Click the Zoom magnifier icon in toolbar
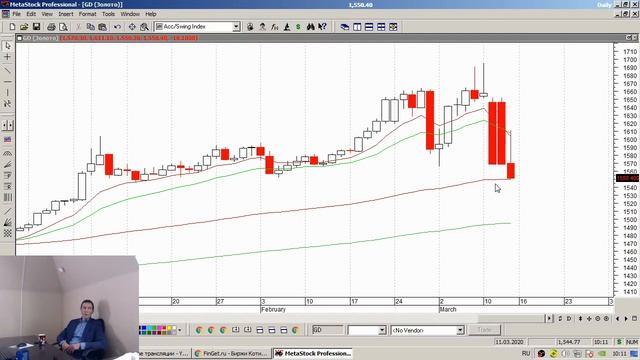This screenshot has height=360, width=640. click(x=144, y=27)
